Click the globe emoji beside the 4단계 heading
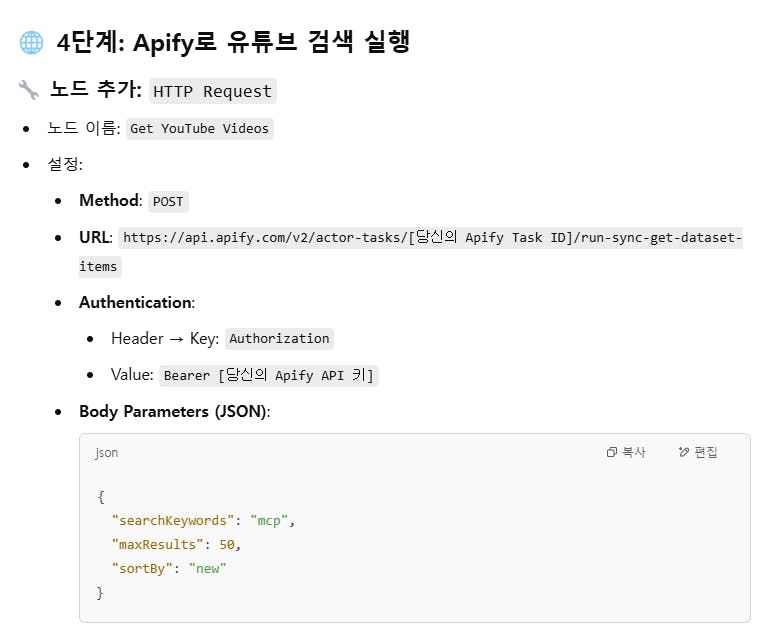The width and height of the screenshot is (770, 635). (x=30, y=43)
